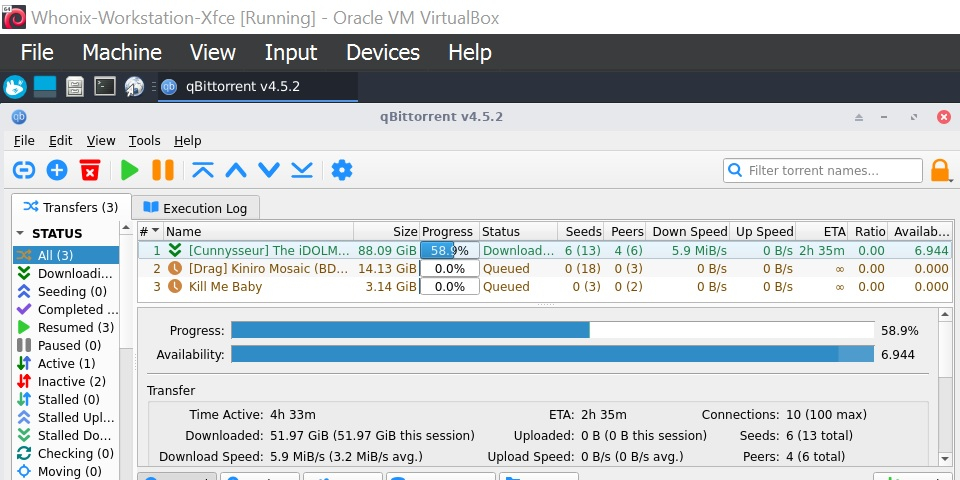Image resolution: width=960 pixels, height=480 pixels.
Task: Select the Kill Me Baby torrent row
Action: tap(544, 287)
